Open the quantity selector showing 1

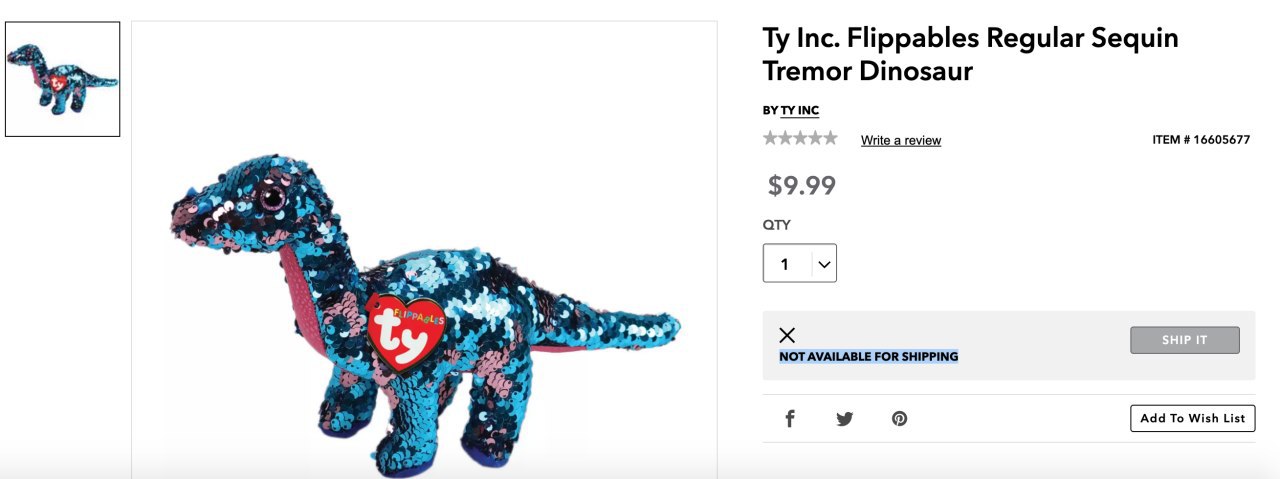coord(800,263)
